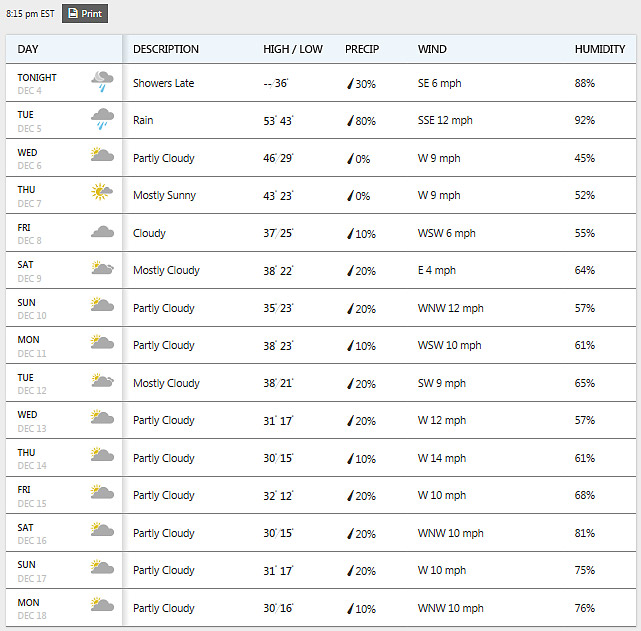Click the 92% humidity value
This screenshot has width=641, height=631.
pyautogui.click(x=585, y=120)
